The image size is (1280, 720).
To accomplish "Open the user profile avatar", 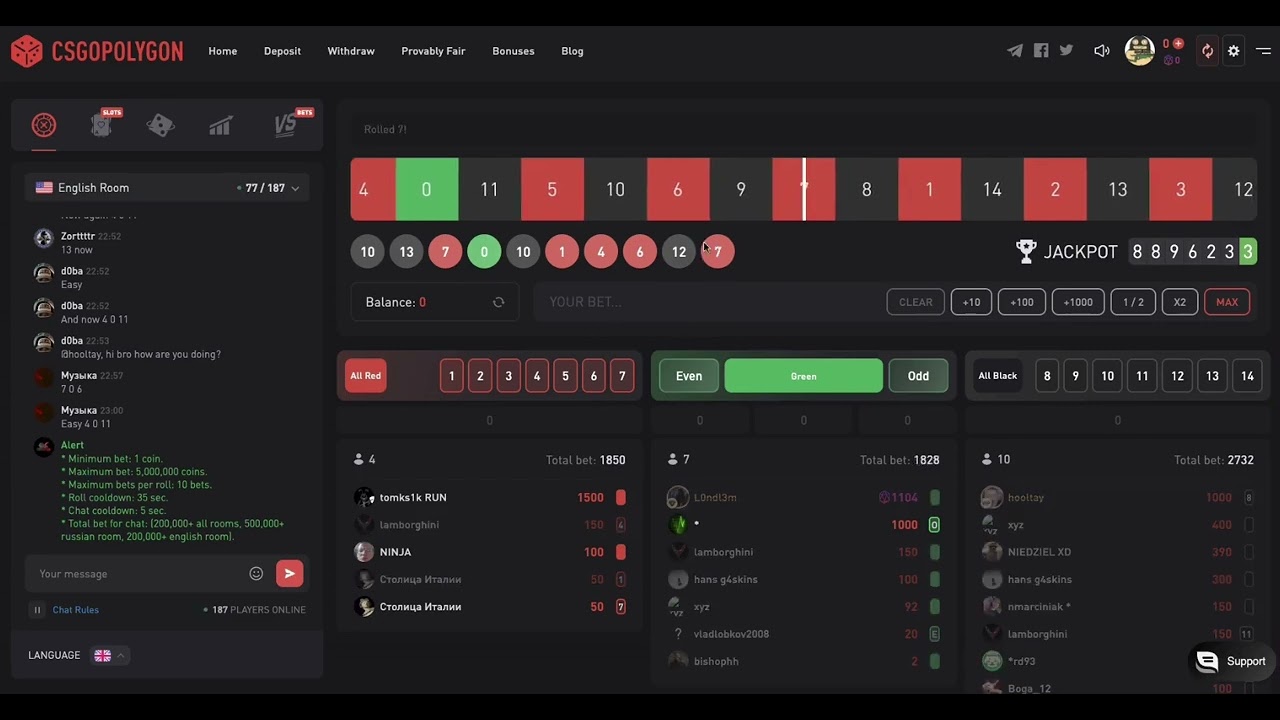I will tap(1140, 51).
